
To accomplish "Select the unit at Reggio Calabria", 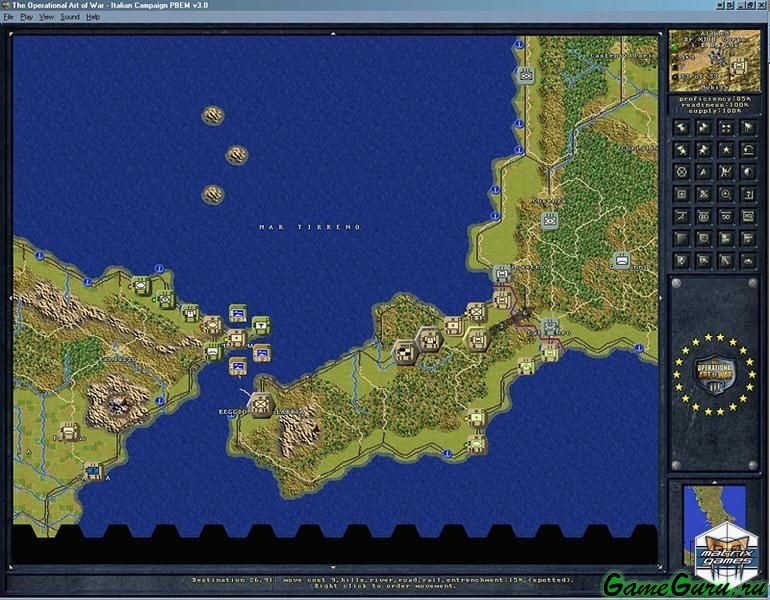I will pyautogui.click(x=261, y=403).
